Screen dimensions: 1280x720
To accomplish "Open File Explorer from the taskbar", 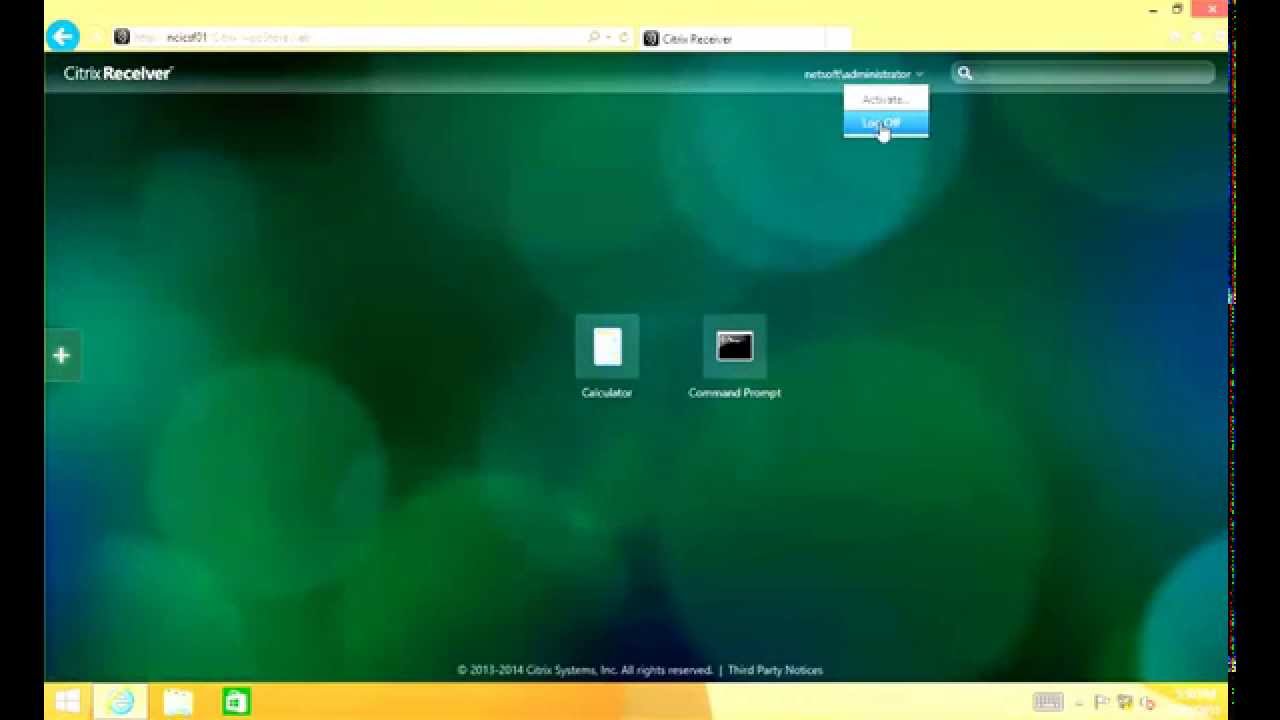I will pyautogui.click(x=178, y=702).
